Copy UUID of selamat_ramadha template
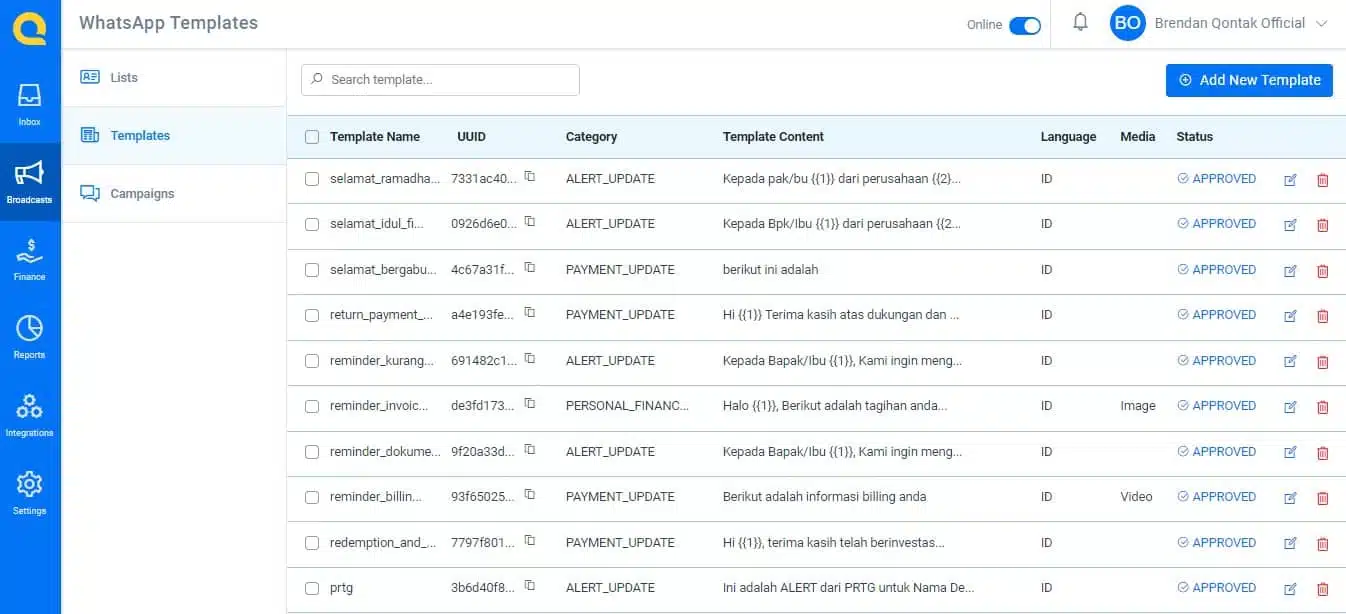This screenshot has height=614, width=1346. (530, 177)
